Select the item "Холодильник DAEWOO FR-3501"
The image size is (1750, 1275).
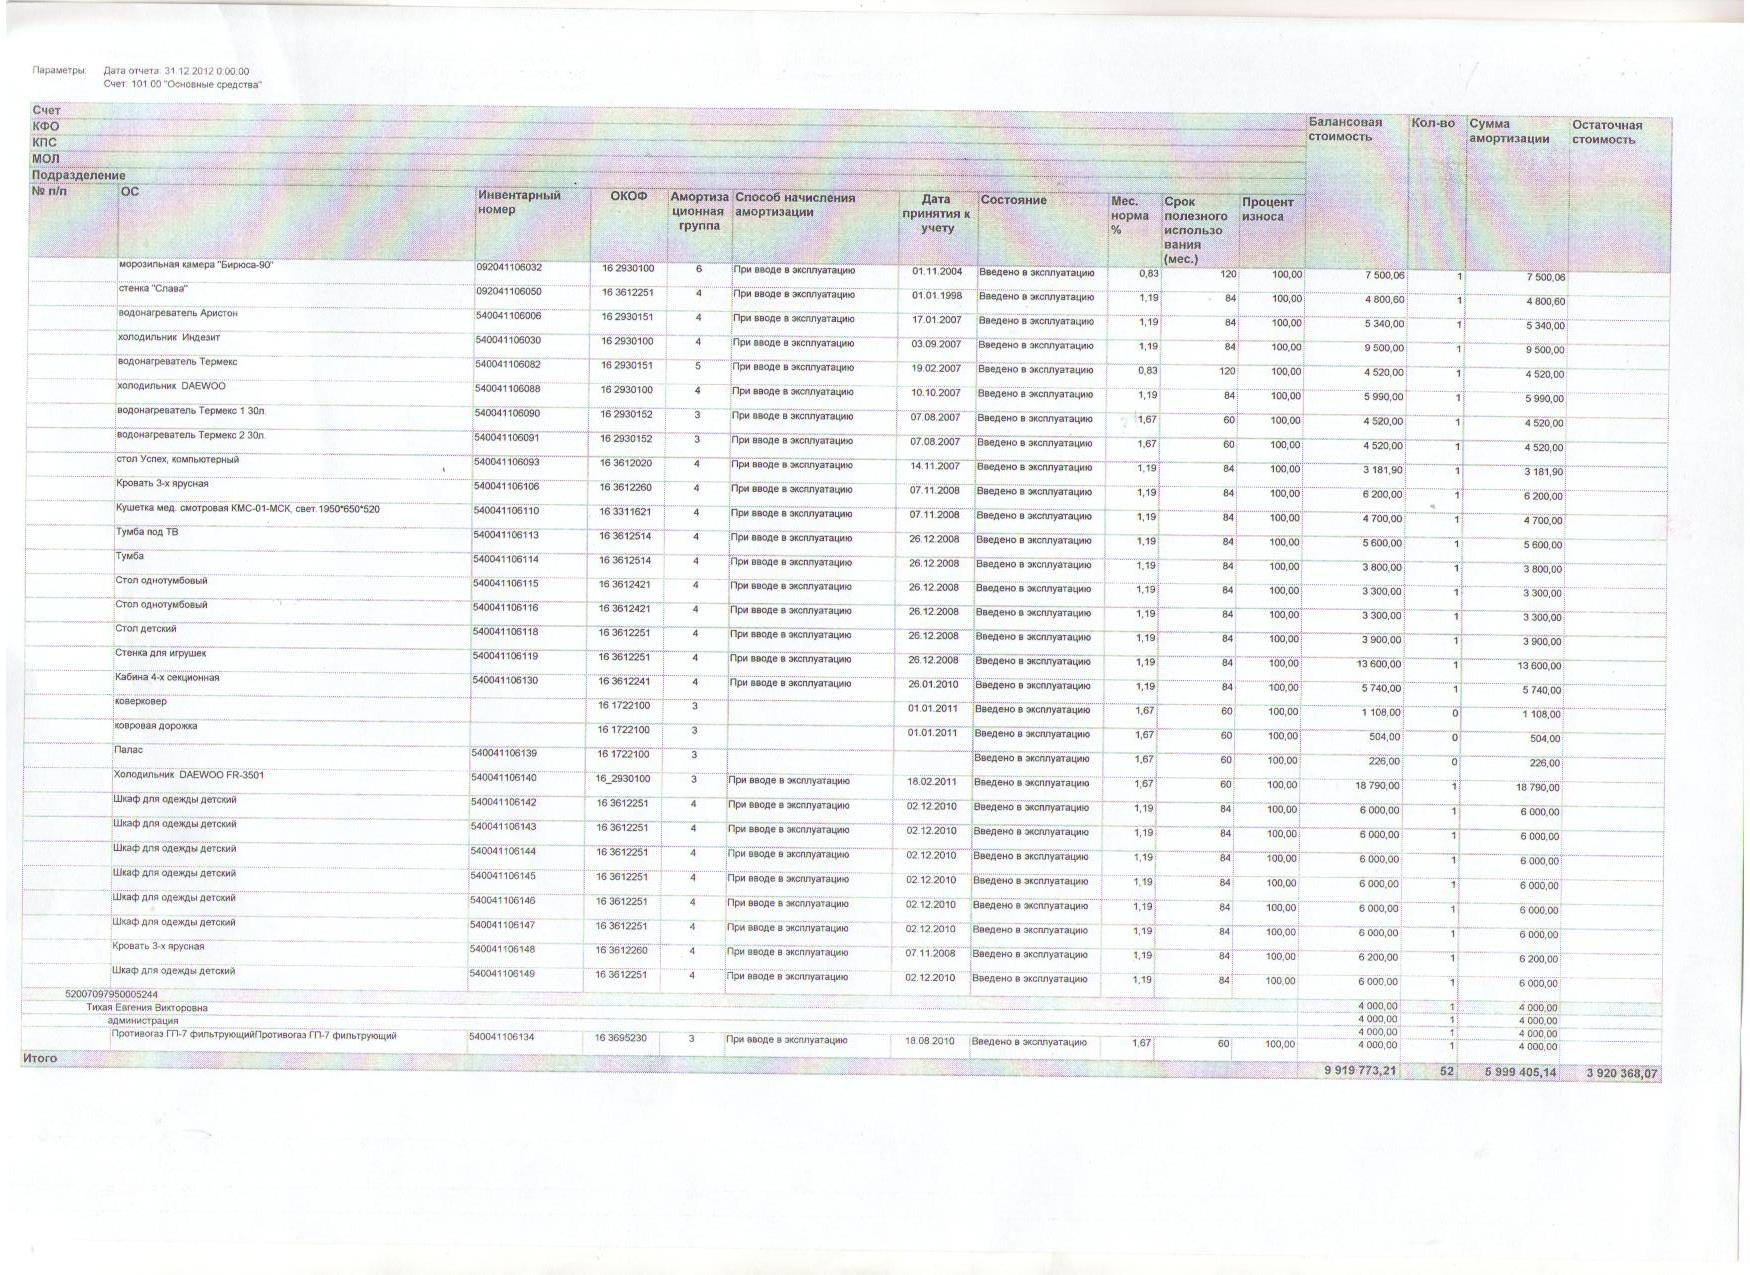coord(189,775)
